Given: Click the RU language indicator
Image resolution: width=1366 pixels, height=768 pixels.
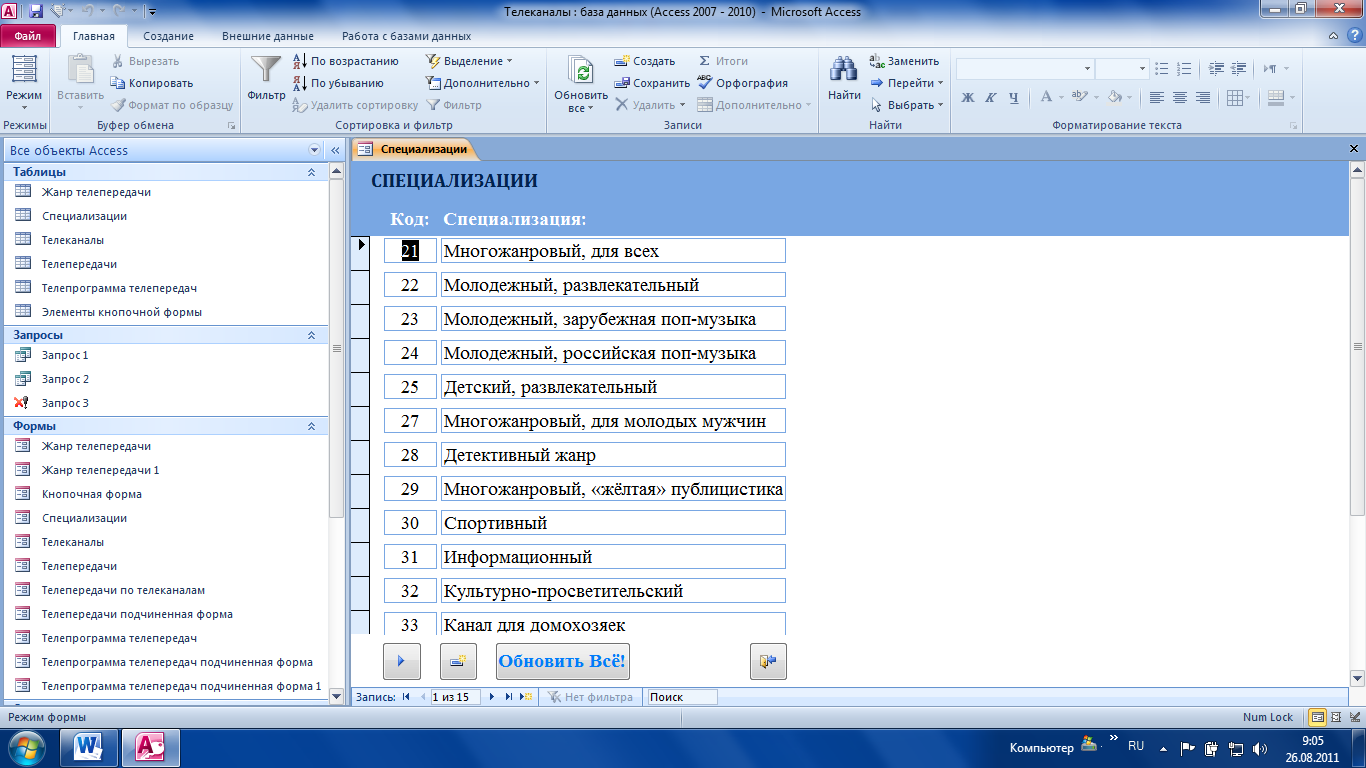Looking at the screenshot, I should point(1136,746).
